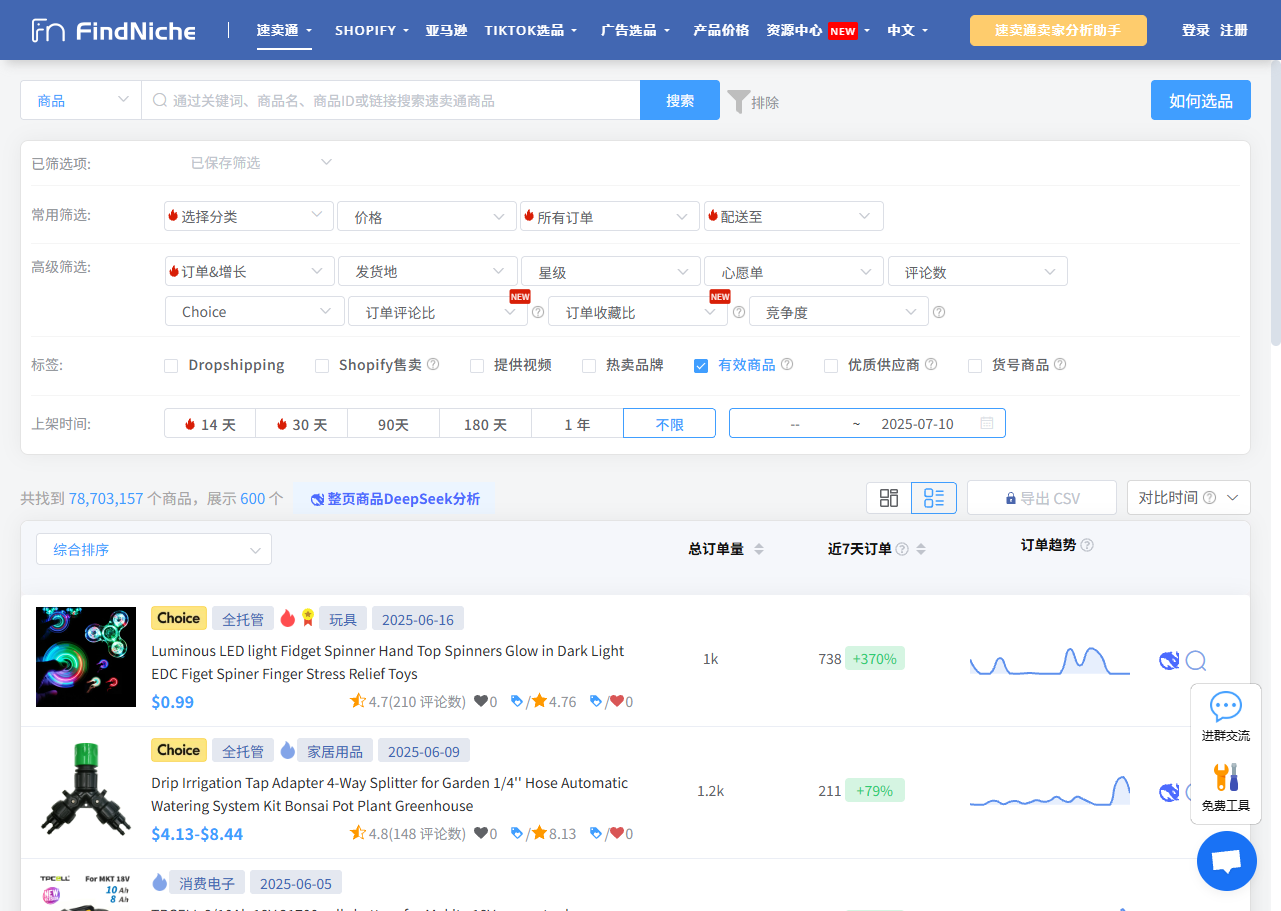1281x911 pixels.
Task: Click the search magnifier icon in the search box
Action: tap(160, 101)
